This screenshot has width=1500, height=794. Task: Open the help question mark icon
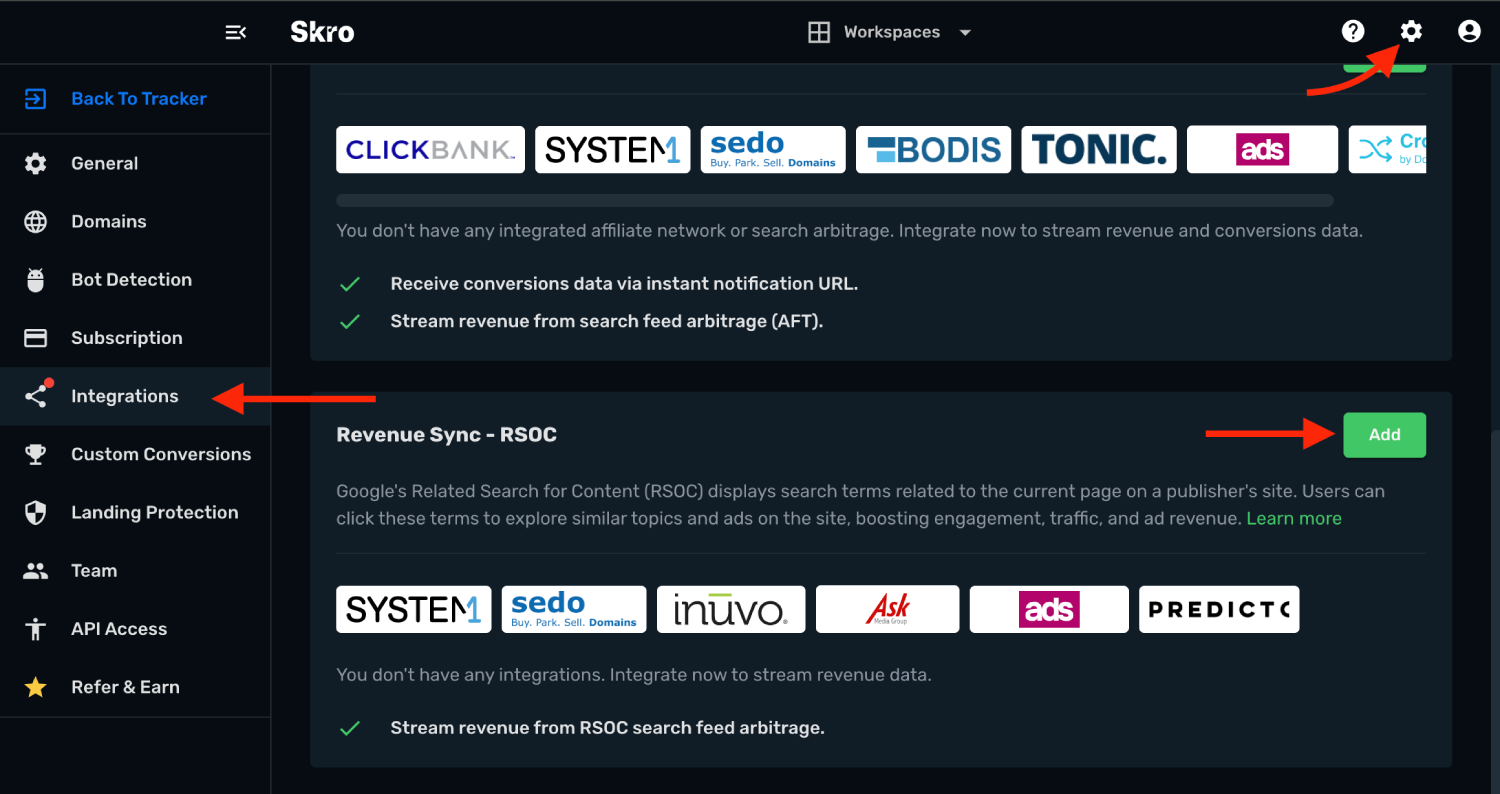coord(1353,31)
